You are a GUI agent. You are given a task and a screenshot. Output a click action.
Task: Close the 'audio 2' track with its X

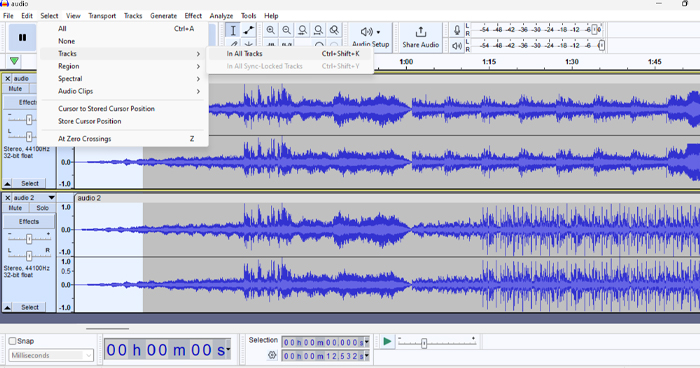point(7,198)
